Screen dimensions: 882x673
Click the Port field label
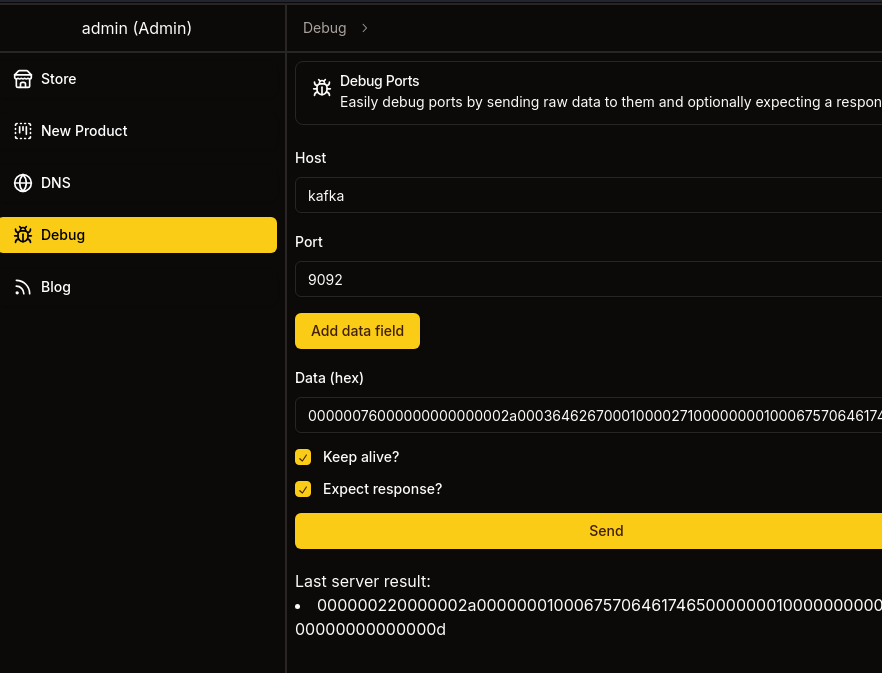(309, 242)
